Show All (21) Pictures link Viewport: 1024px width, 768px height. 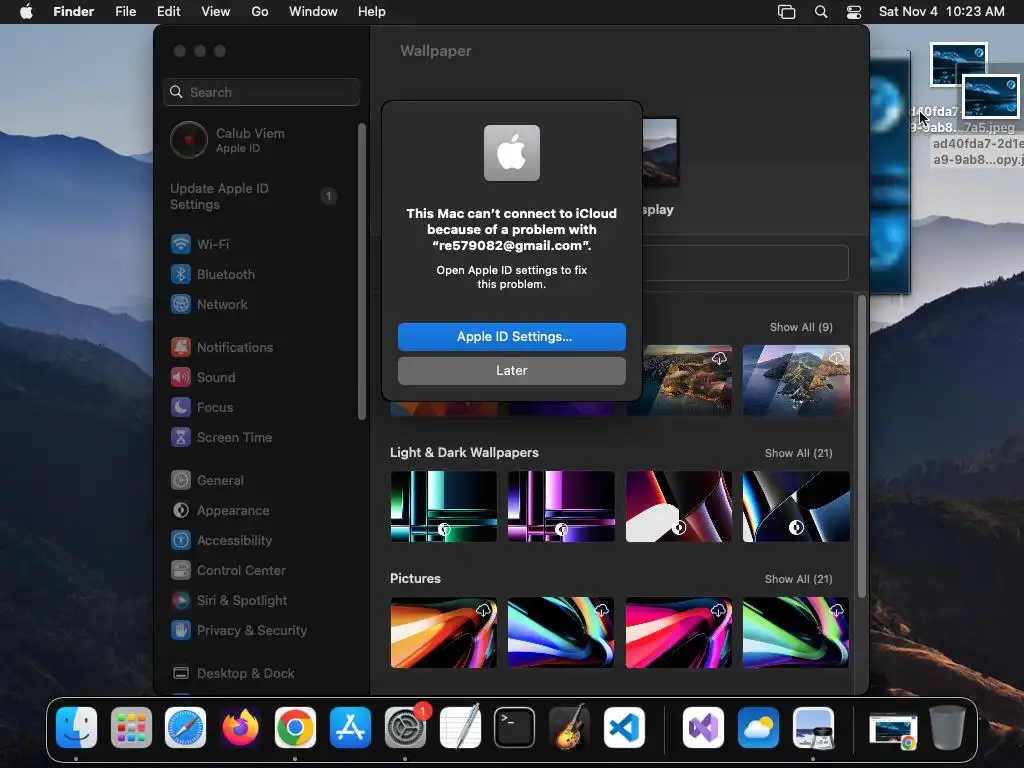coord(799,579)
